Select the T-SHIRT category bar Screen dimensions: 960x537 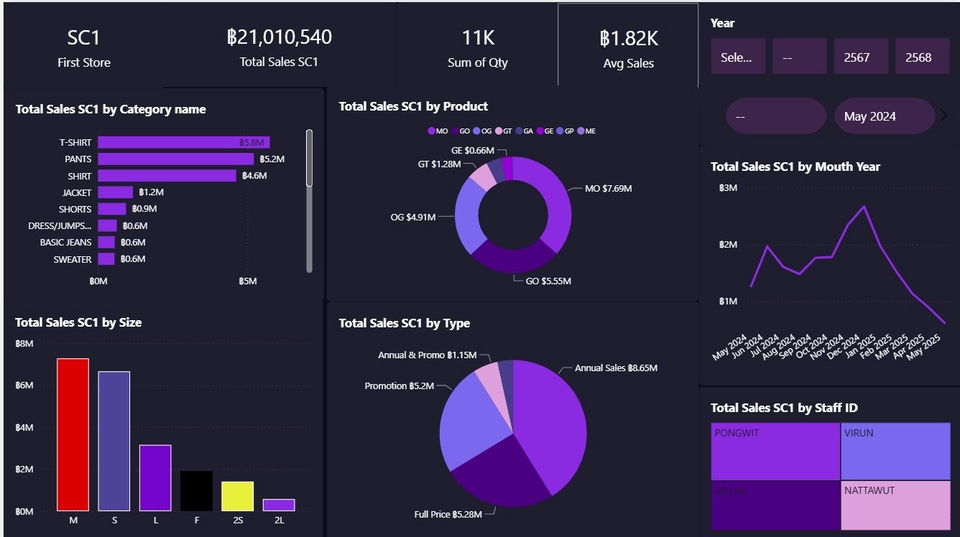pos(182,143)
